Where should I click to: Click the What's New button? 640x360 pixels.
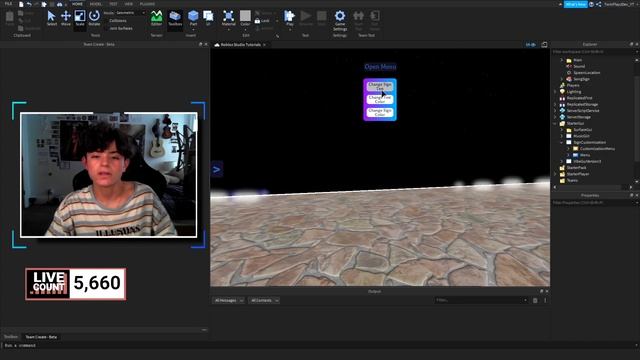[576, 4]
